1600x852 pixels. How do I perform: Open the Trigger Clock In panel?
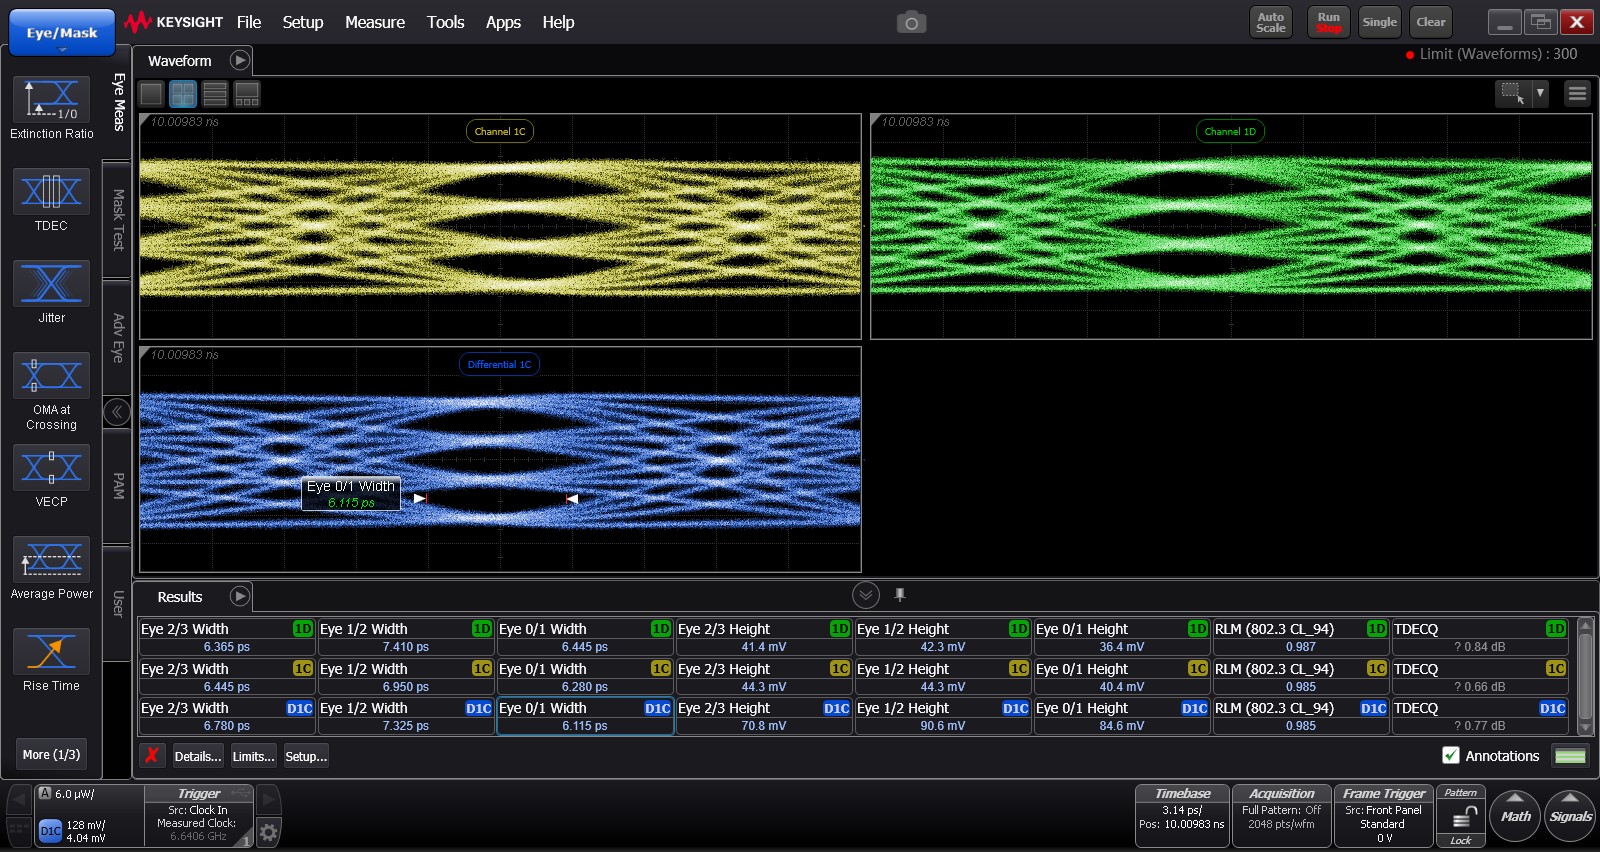tap(198, 816)
